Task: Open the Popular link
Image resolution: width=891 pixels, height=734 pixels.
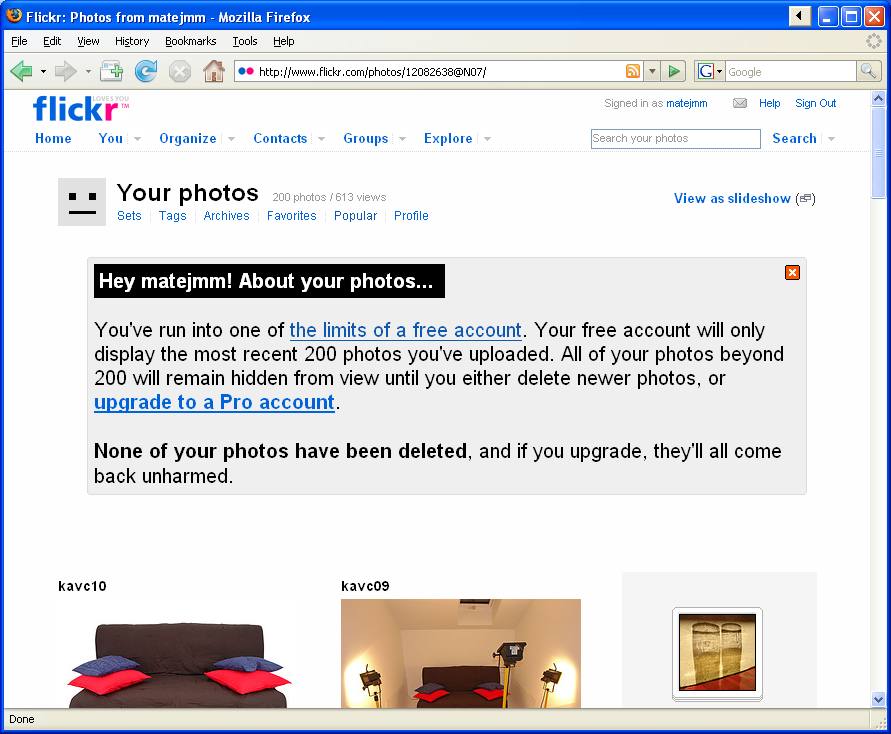Action: pos(355,216)
